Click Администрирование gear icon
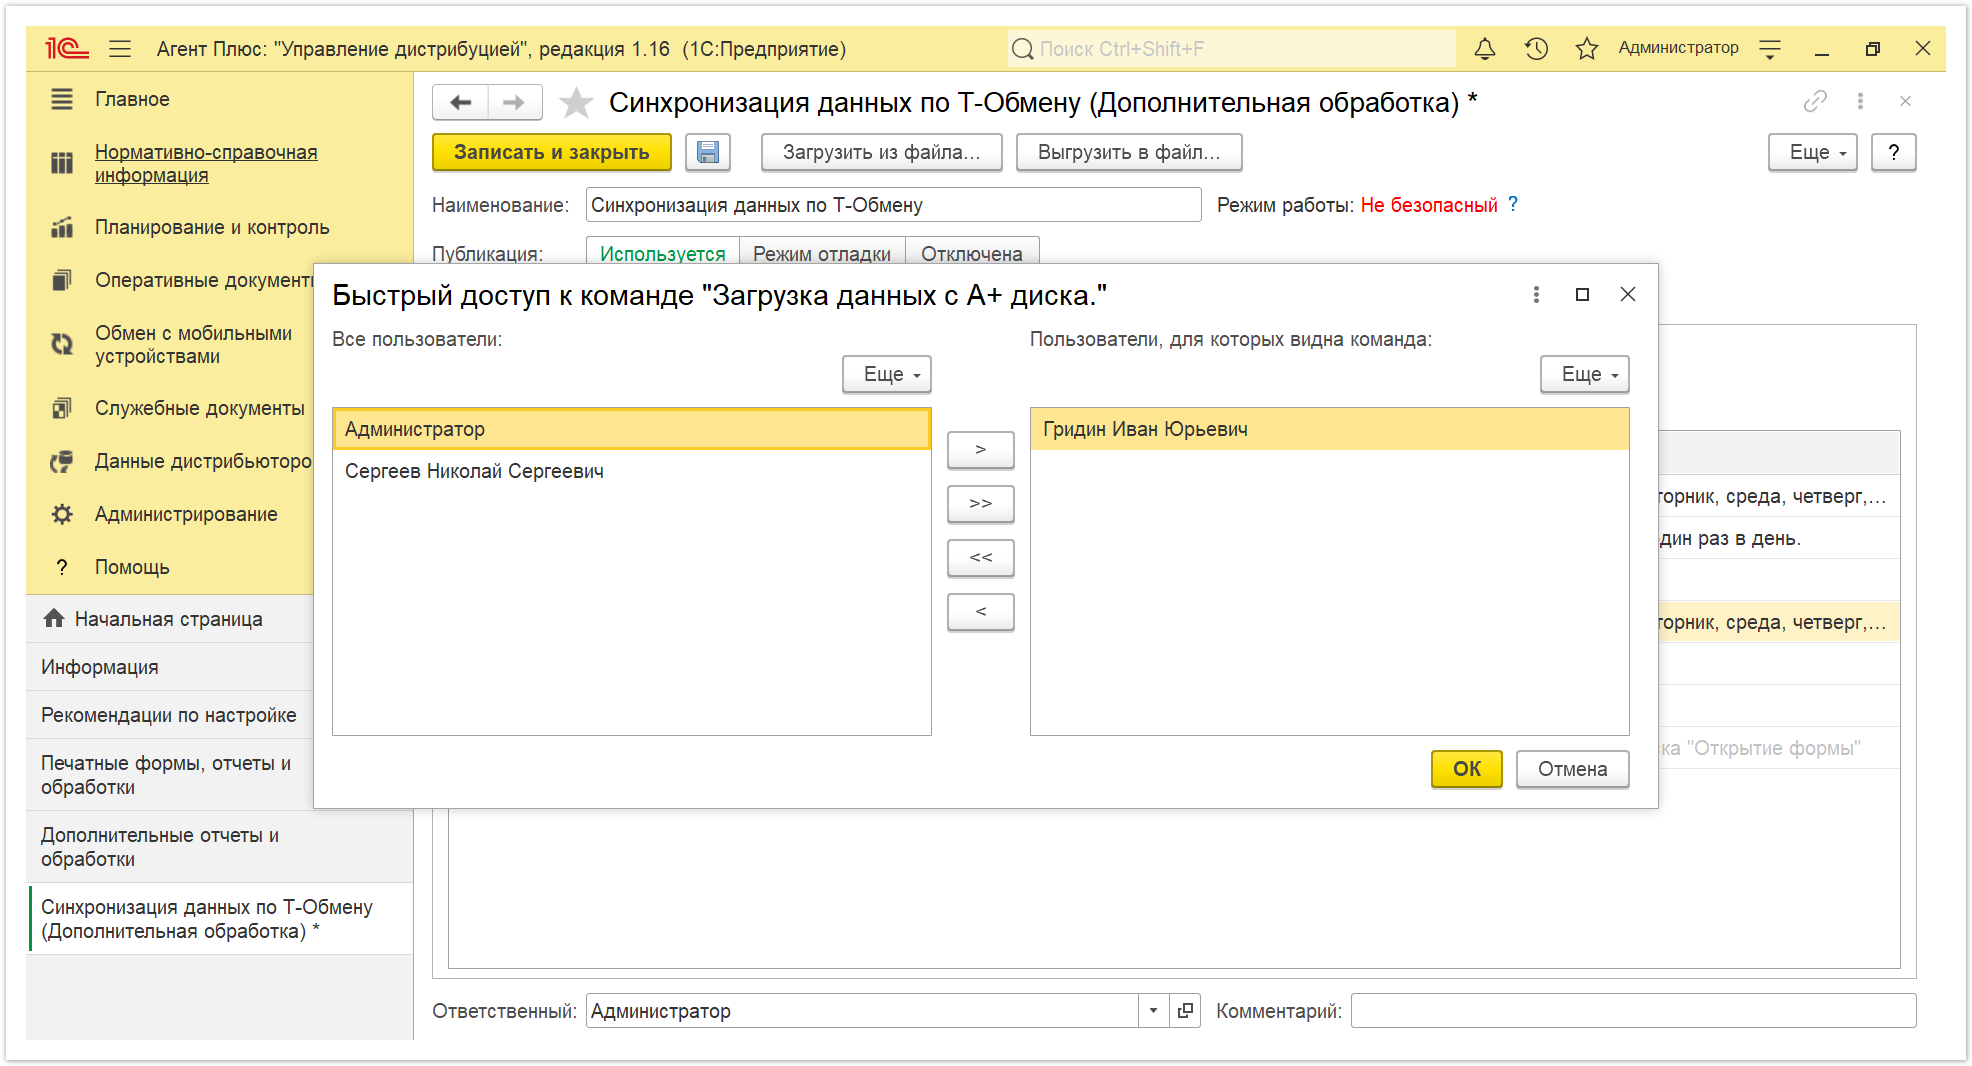The image size is (1972, 1066). click(x=62, y=514)
